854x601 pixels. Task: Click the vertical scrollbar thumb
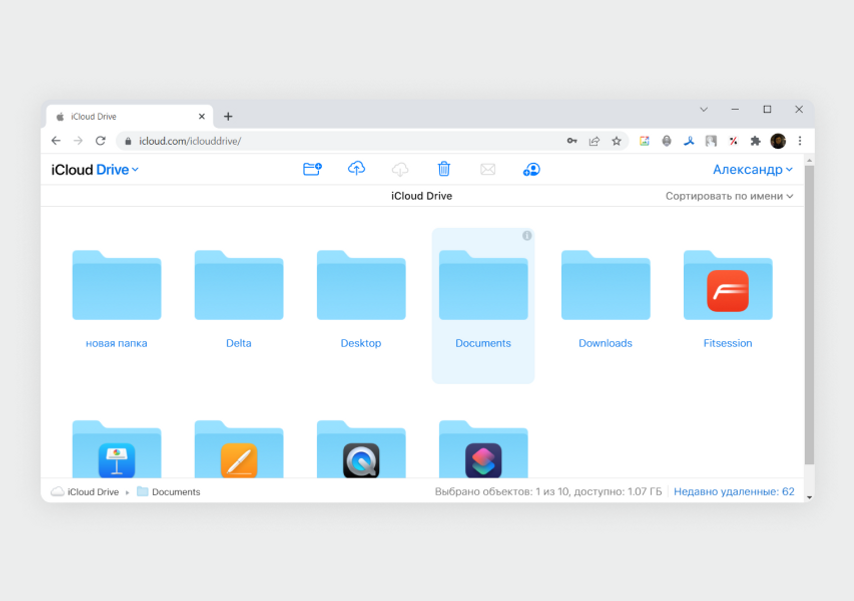(809, 316)
